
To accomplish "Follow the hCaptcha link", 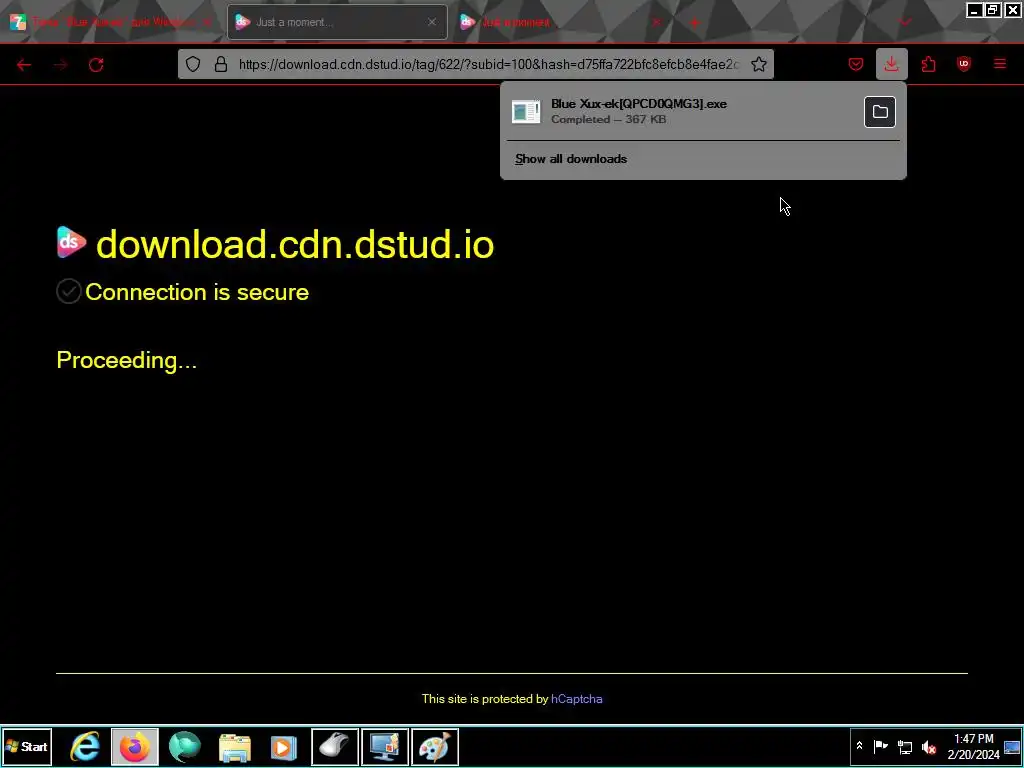I will 577,699.
